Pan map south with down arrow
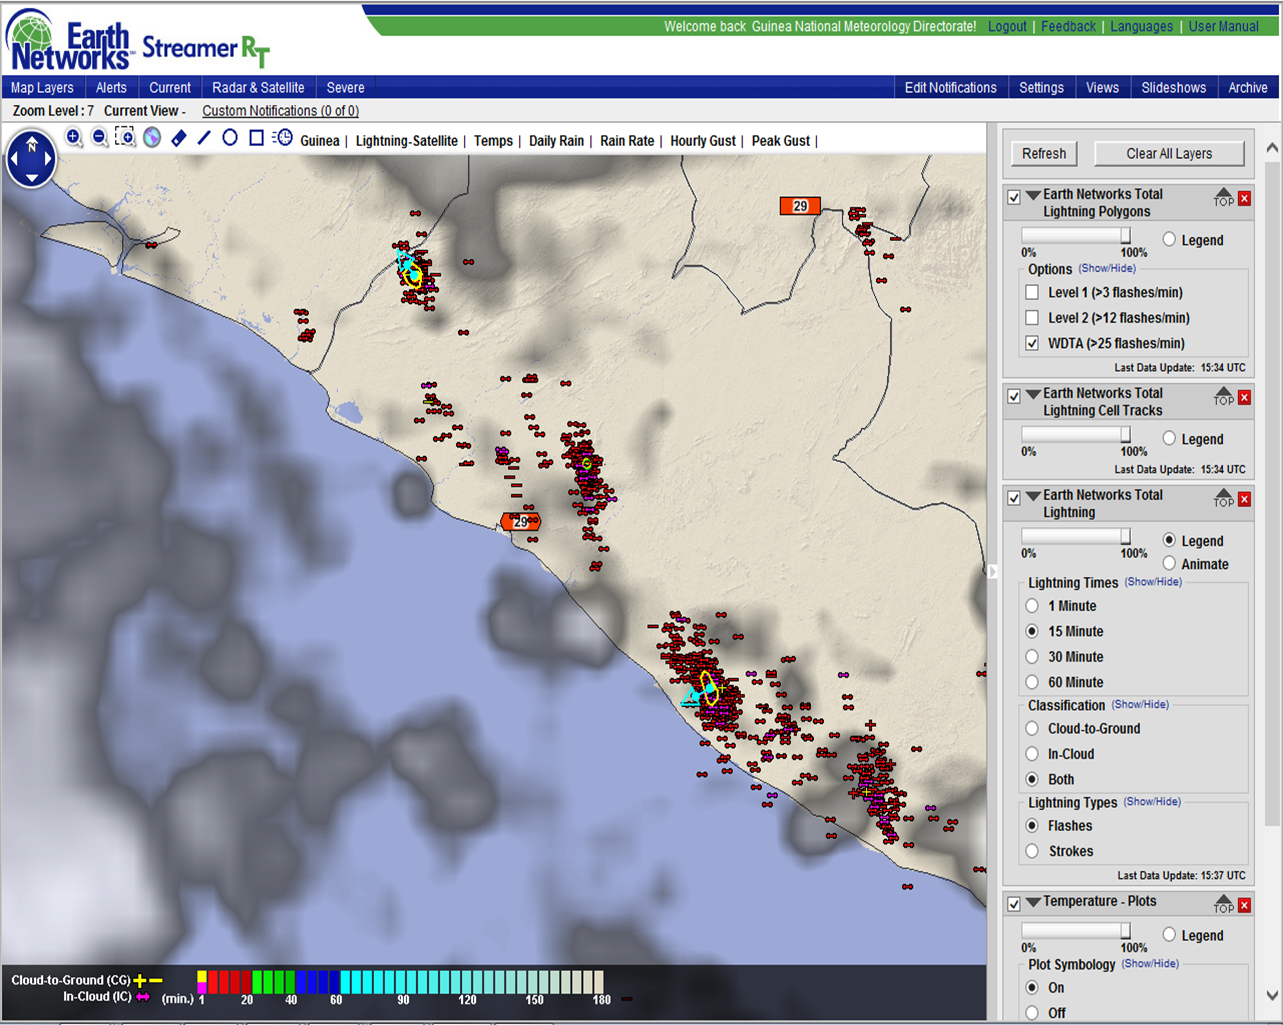 31,177
